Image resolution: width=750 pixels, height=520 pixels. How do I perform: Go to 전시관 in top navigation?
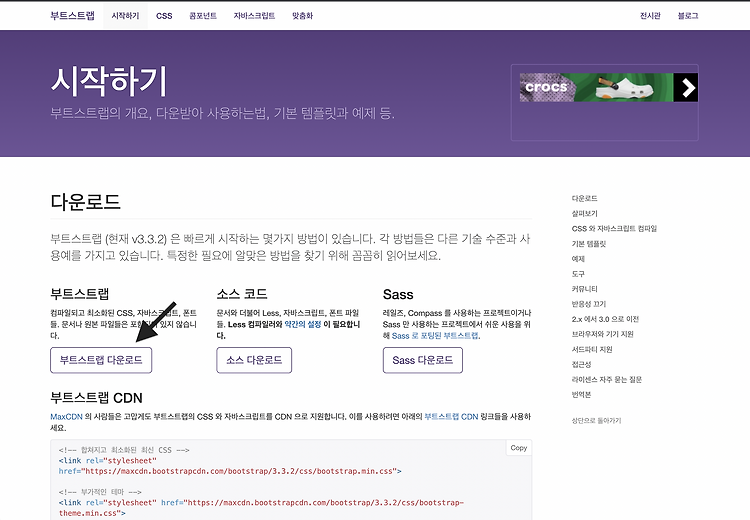[x=650, y=16]
